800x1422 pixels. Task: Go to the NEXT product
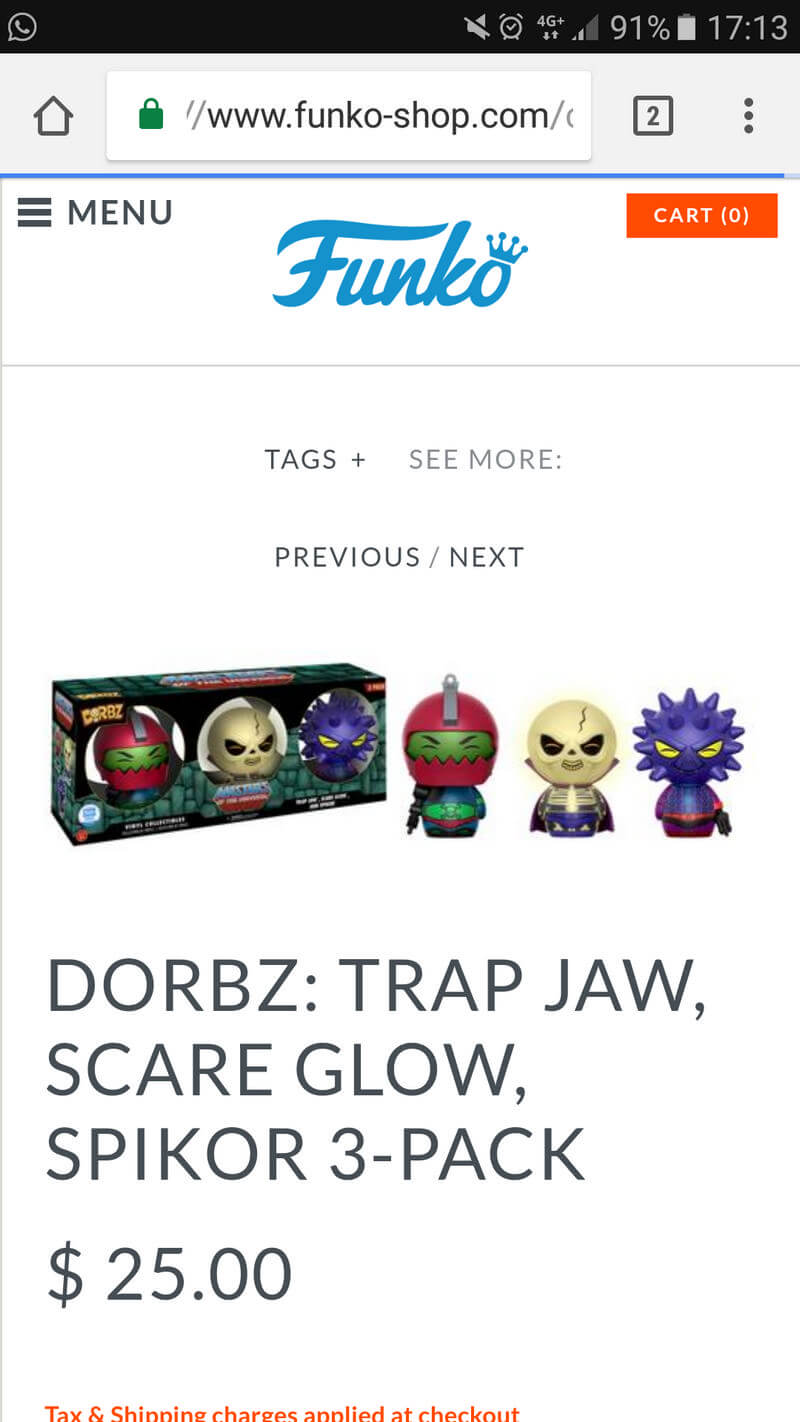(x=487, y=557)
